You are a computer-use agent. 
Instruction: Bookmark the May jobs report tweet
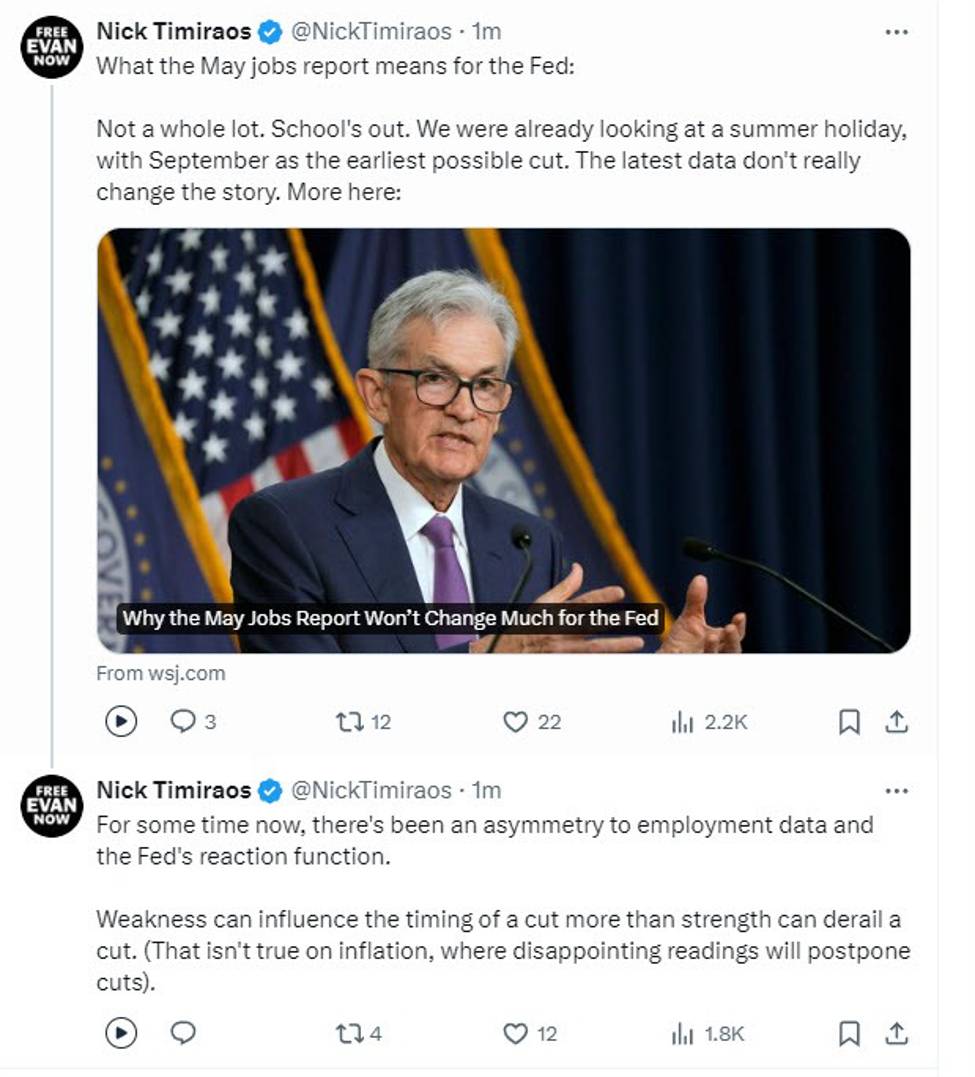[x=849, y=721]
